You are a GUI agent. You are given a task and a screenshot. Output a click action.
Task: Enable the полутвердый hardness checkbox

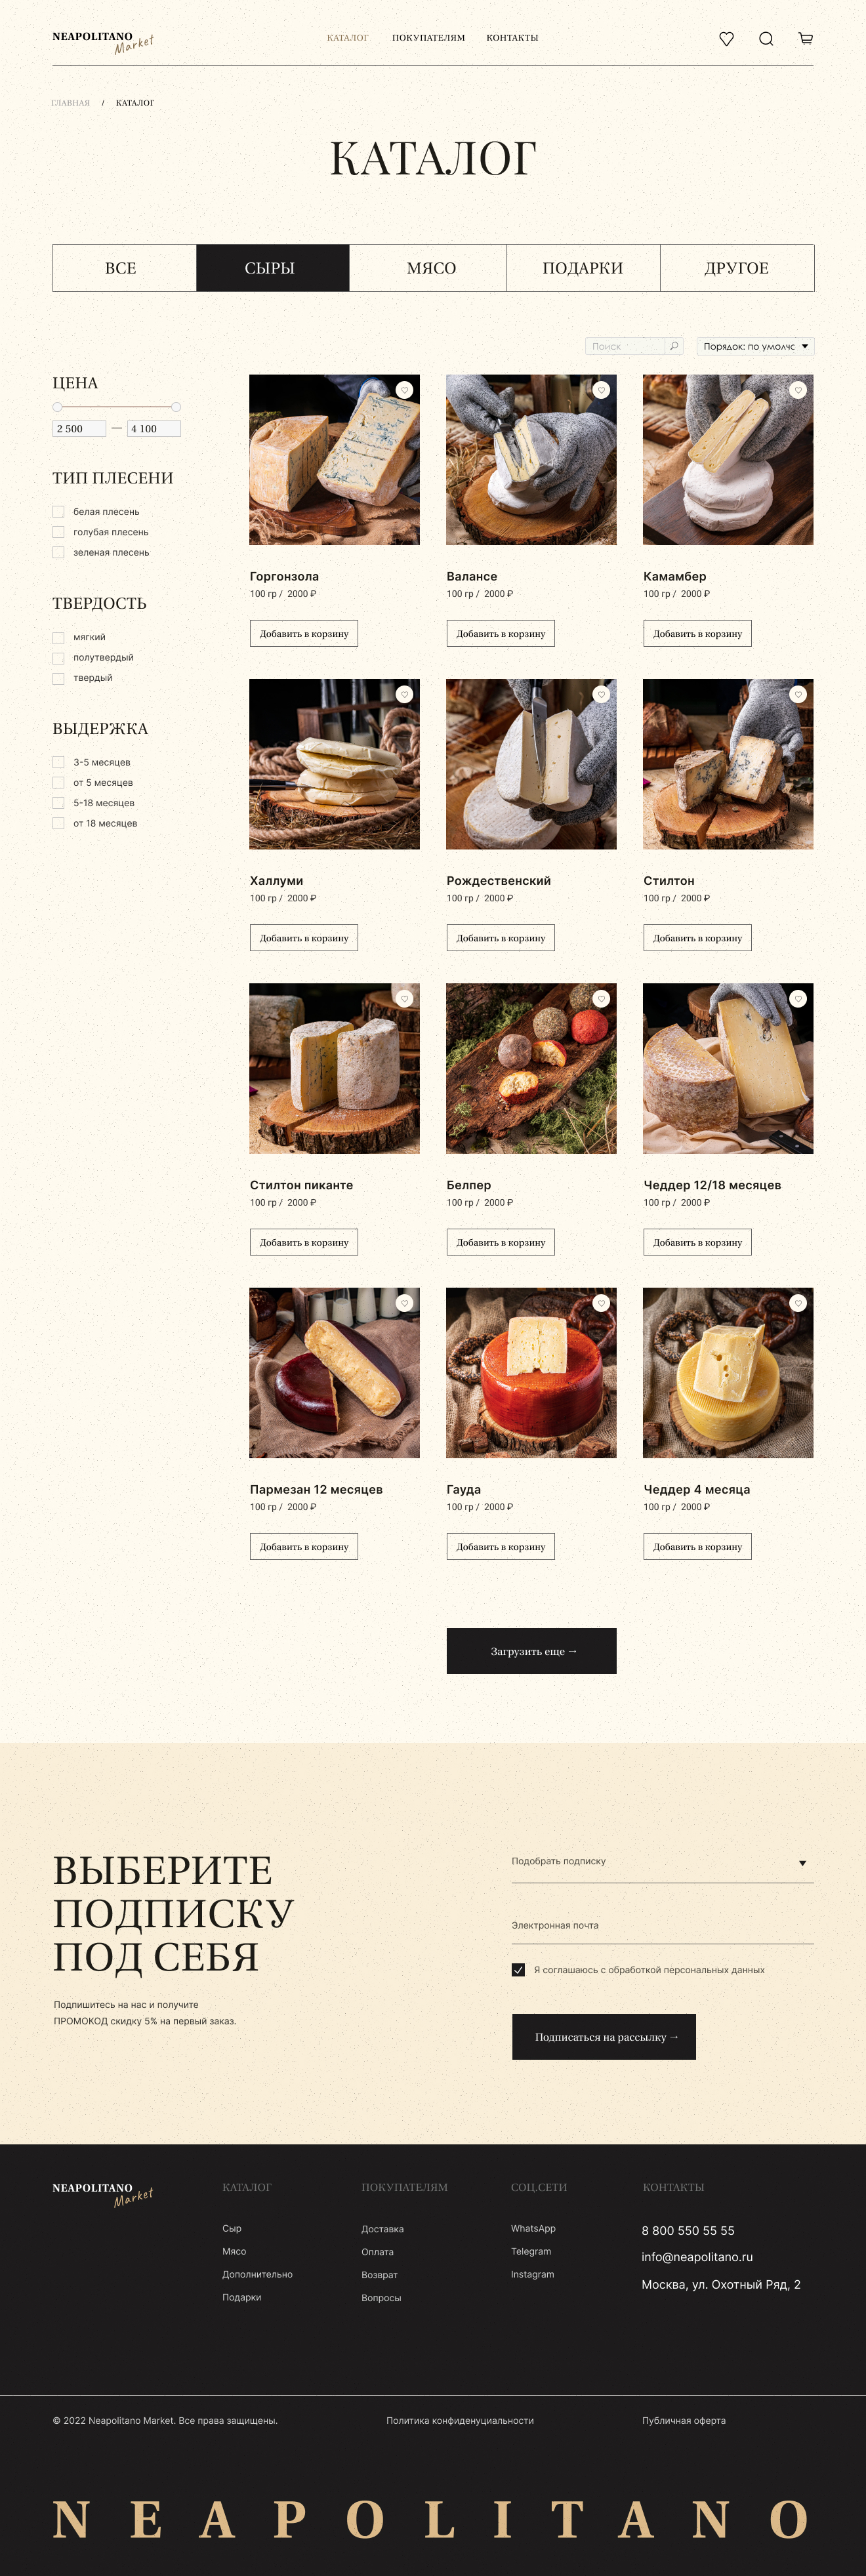click(x=58, y=658)
